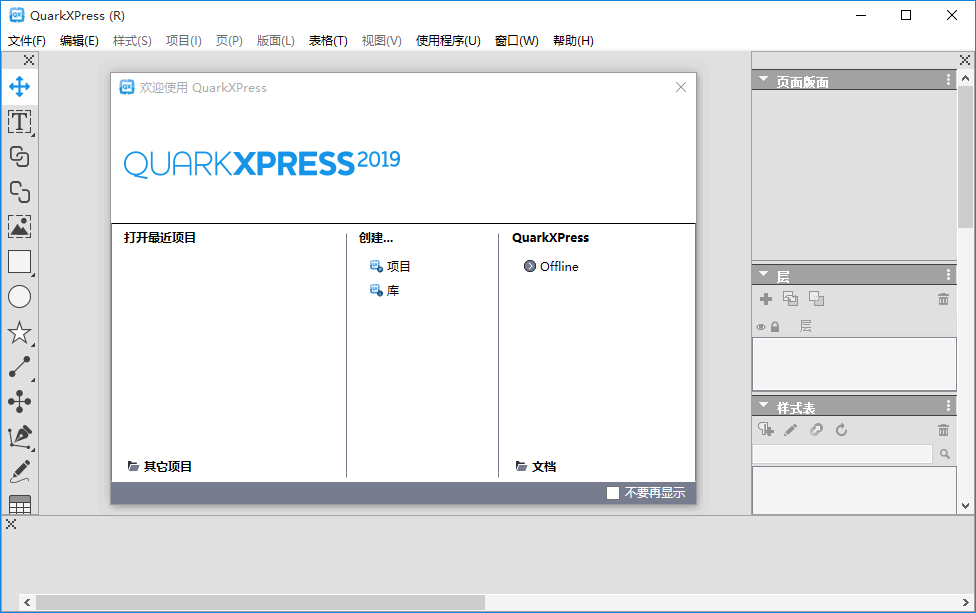Open the 表格(T) menu
This screenshot has height=613, width=976.
pos(328,40)
